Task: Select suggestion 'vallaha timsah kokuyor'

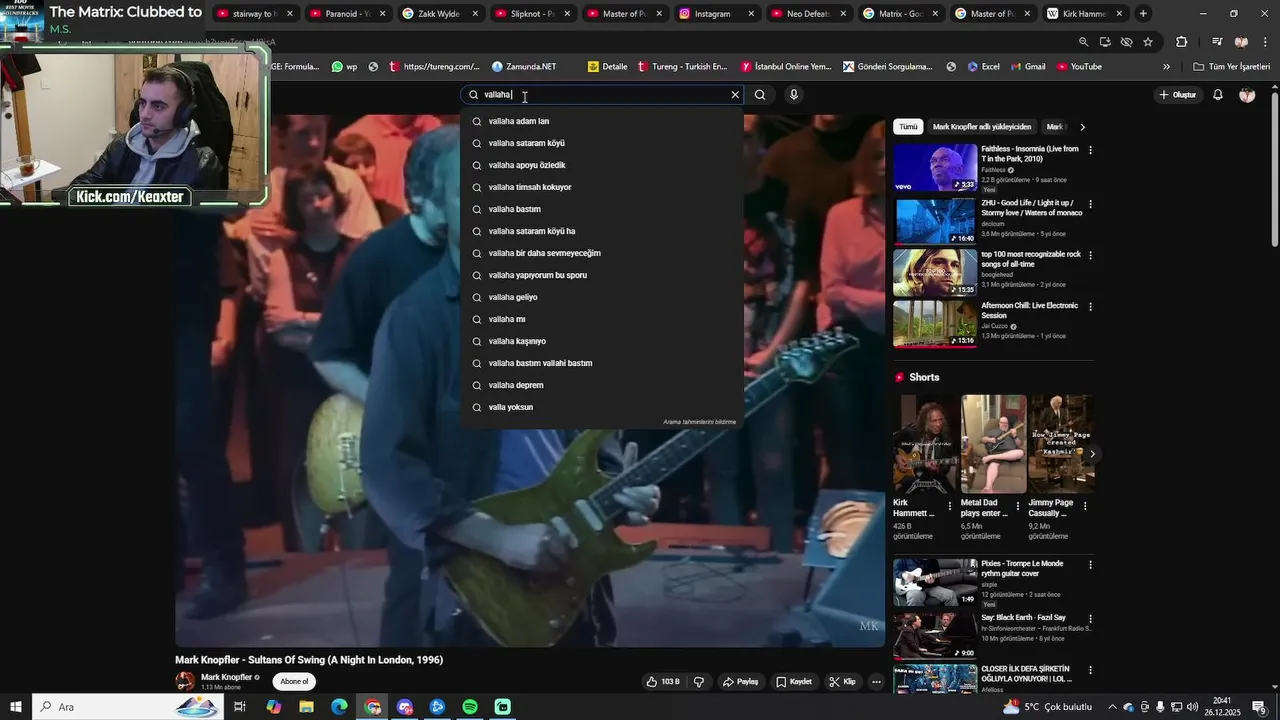Action: coord(602,187)
